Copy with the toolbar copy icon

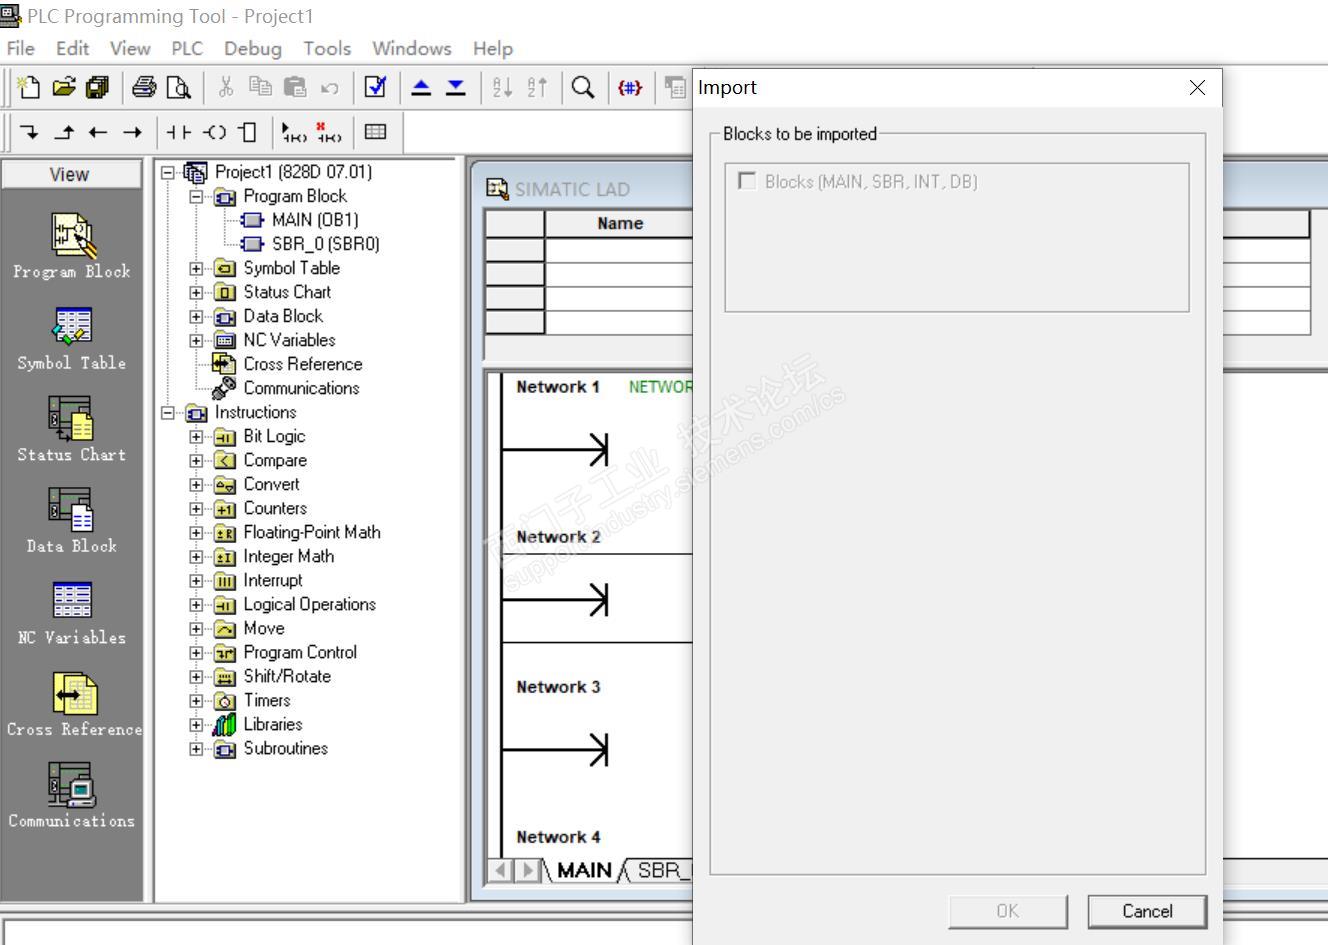tap(260, 88)
